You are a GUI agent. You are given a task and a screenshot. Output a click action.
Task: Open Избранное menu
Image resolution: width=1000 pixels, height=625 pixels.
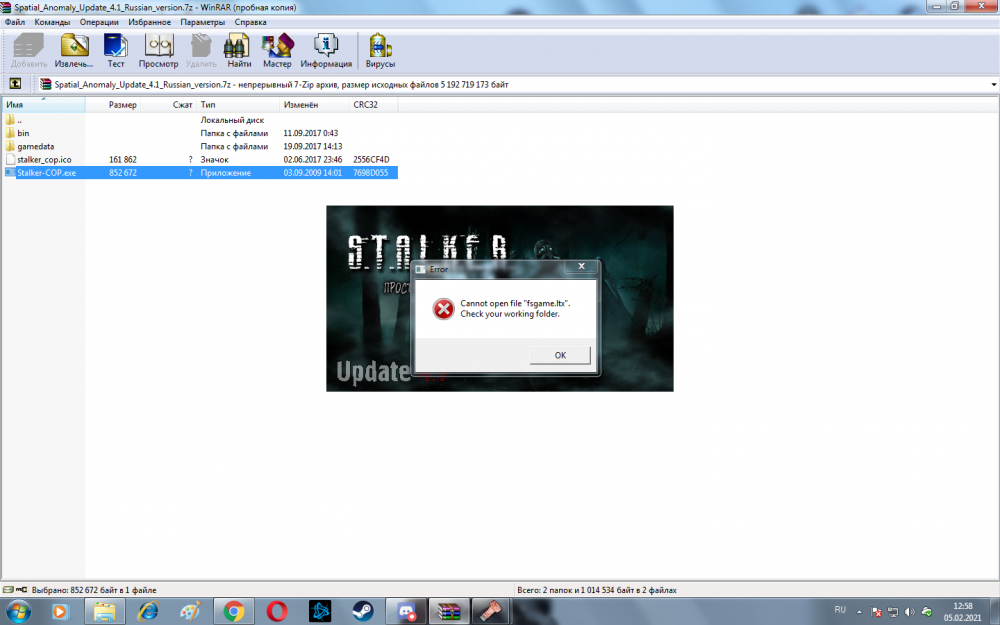[149, 22]
